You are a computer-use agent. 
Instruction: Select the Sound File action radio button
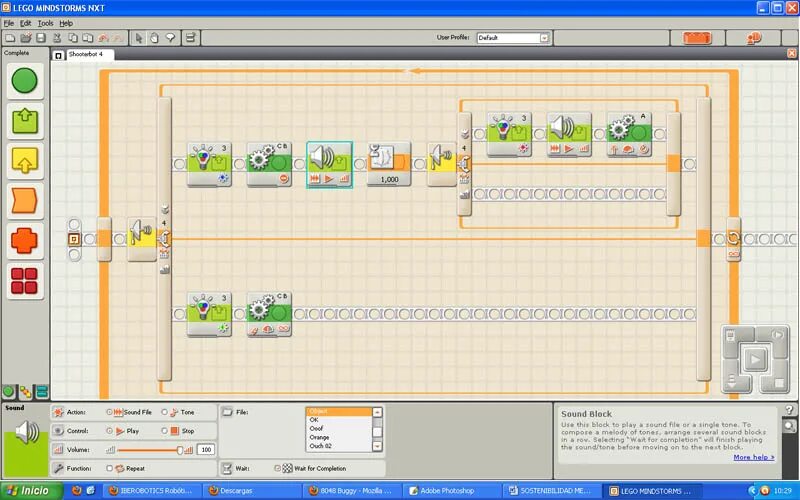[109, 412]
